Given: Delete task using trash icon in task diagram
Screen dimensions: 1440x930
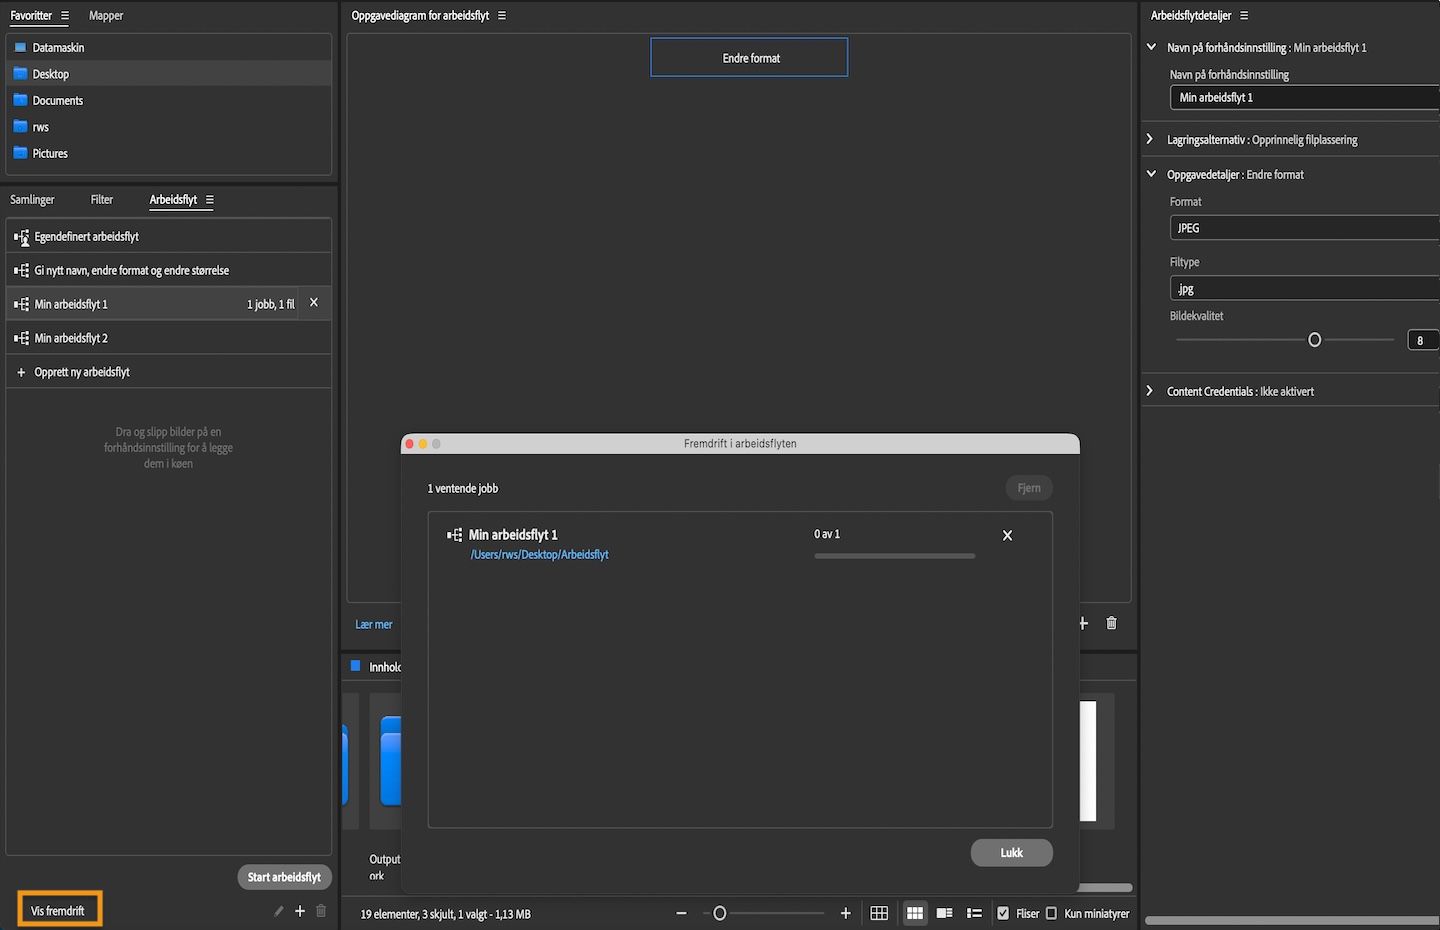Looking at the screenshot, I should (x=1111, y=623).
